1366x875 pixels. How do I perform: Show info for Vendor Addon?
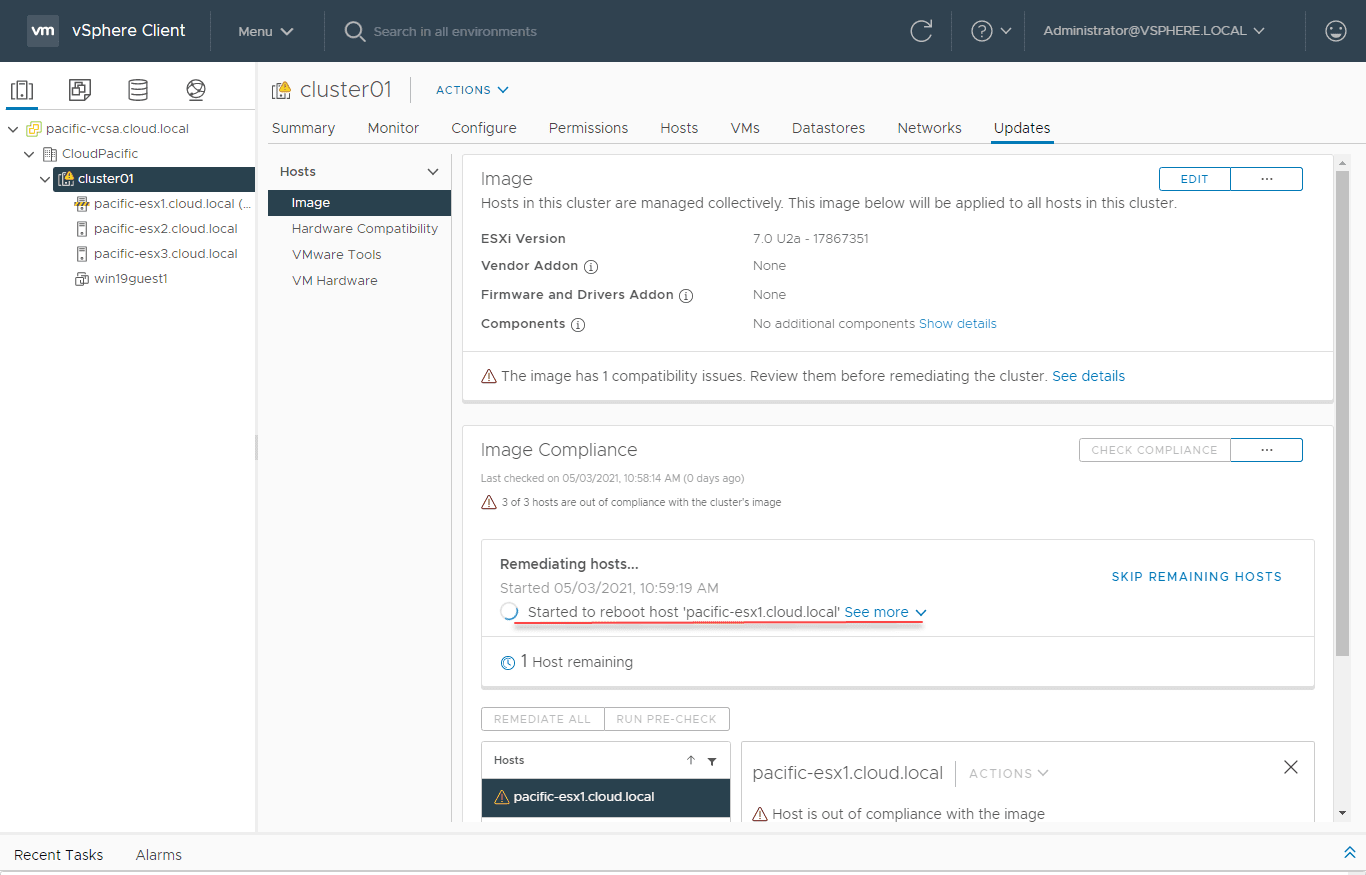591,267
